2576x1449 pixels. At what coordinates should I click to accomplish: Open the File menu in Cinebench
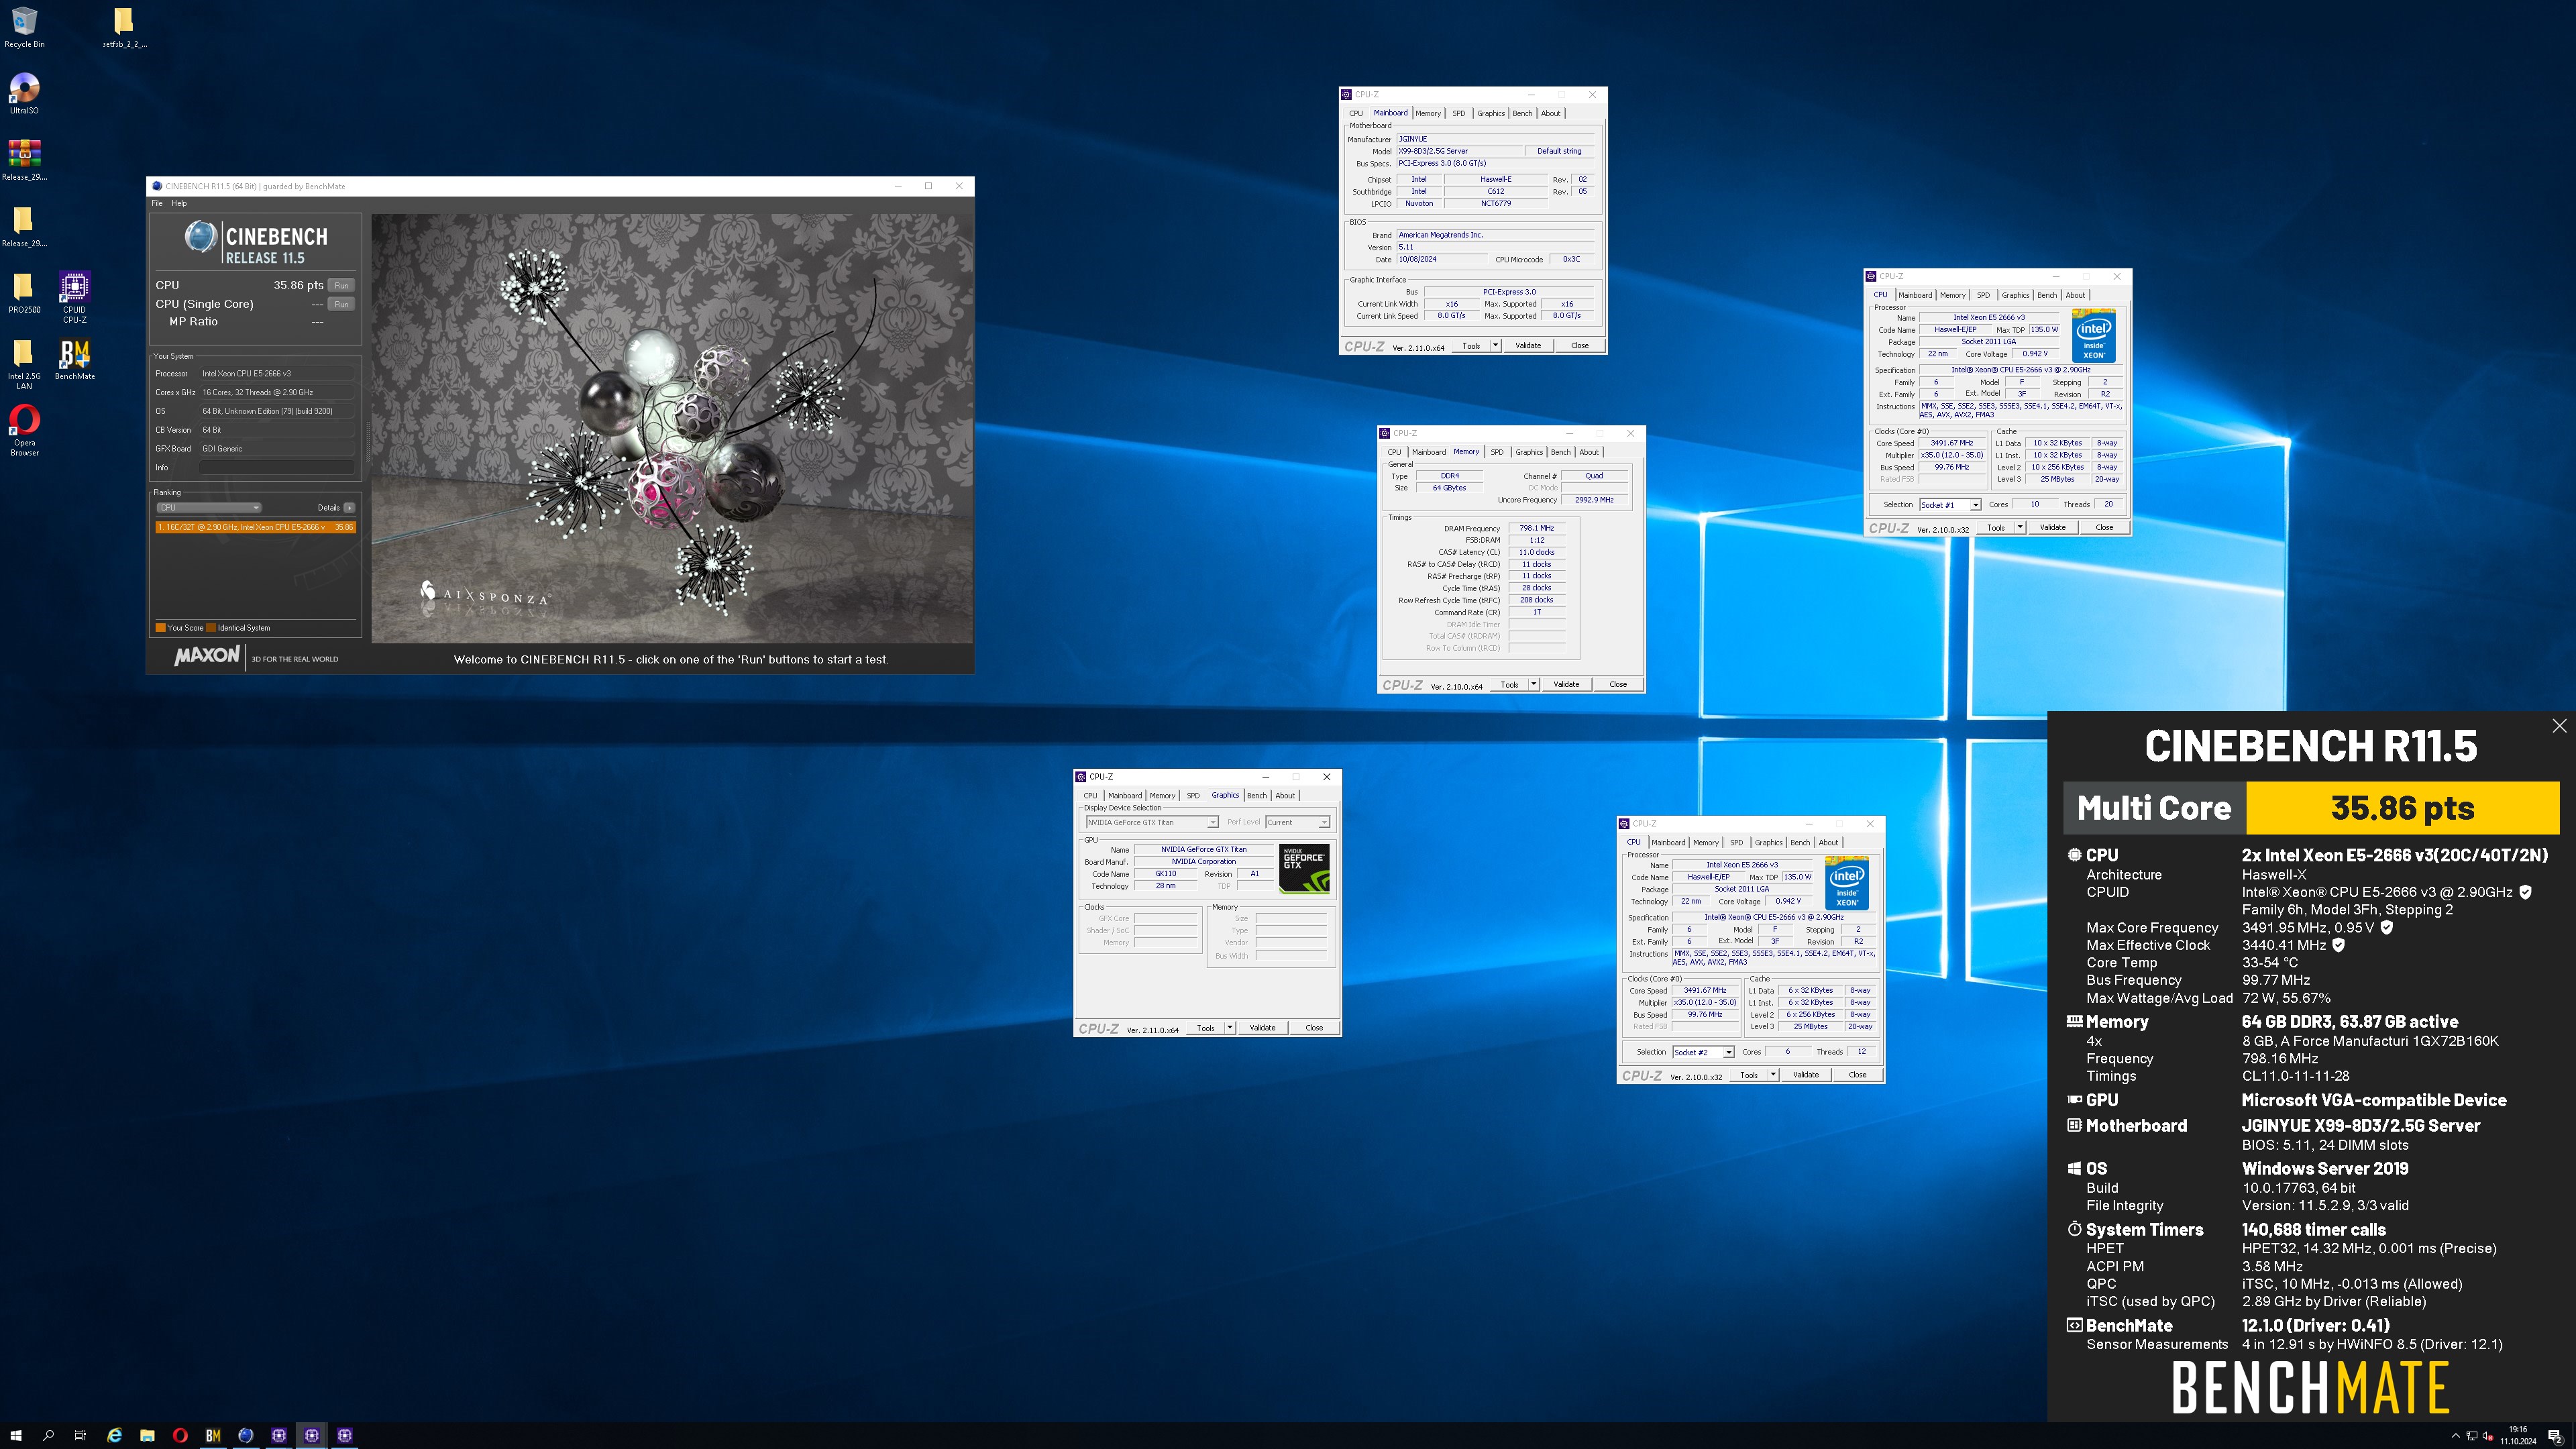[x=157, y=203]
